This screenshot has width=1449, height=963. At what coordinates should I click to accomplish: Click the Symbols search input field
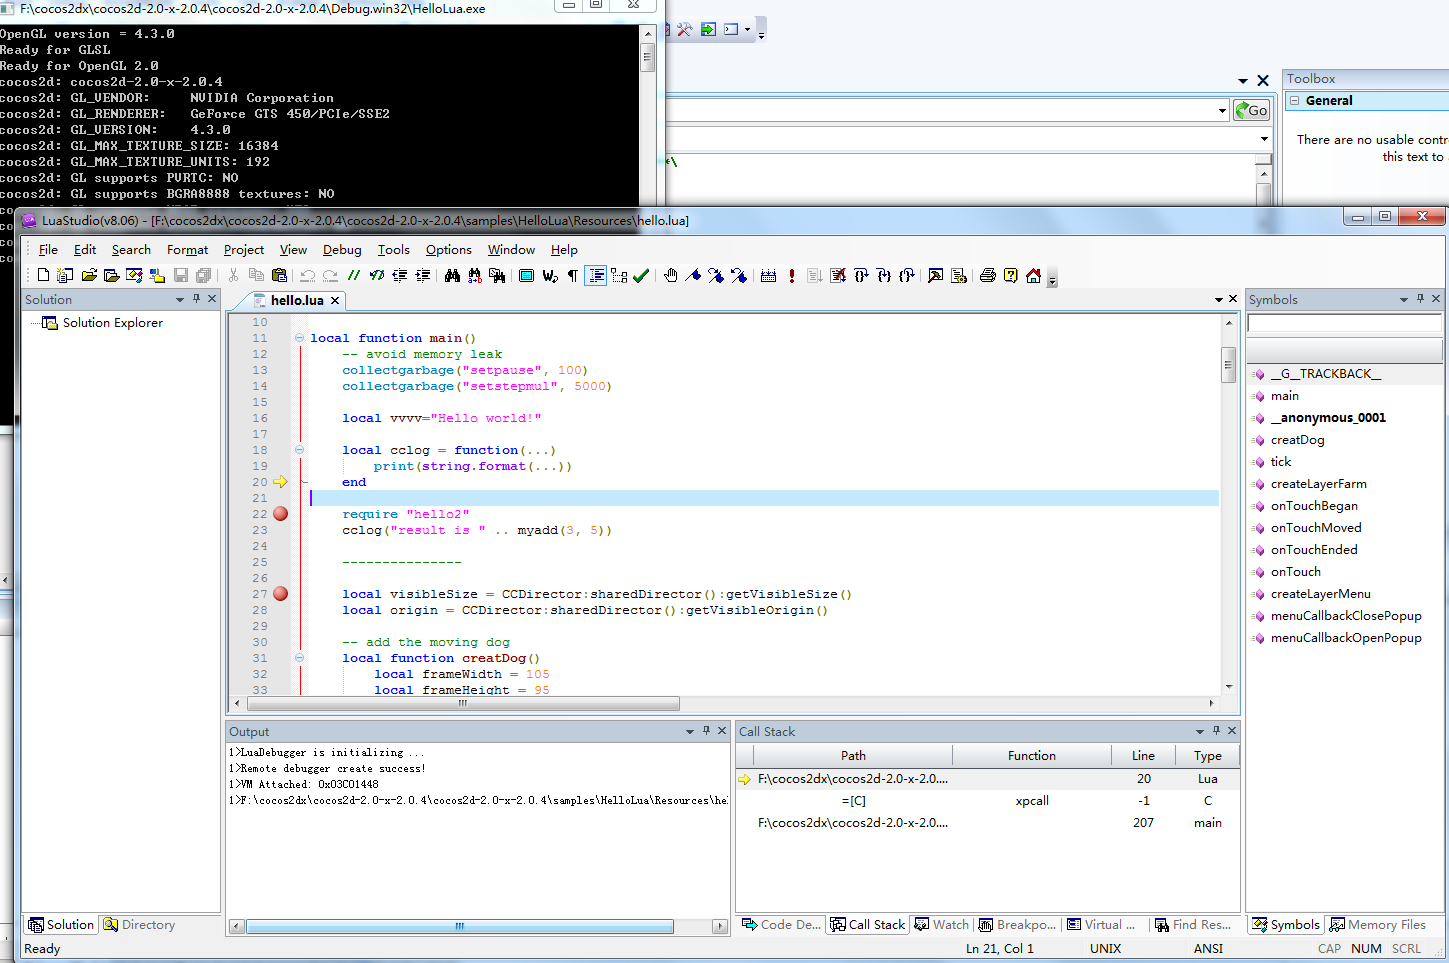1344,323
